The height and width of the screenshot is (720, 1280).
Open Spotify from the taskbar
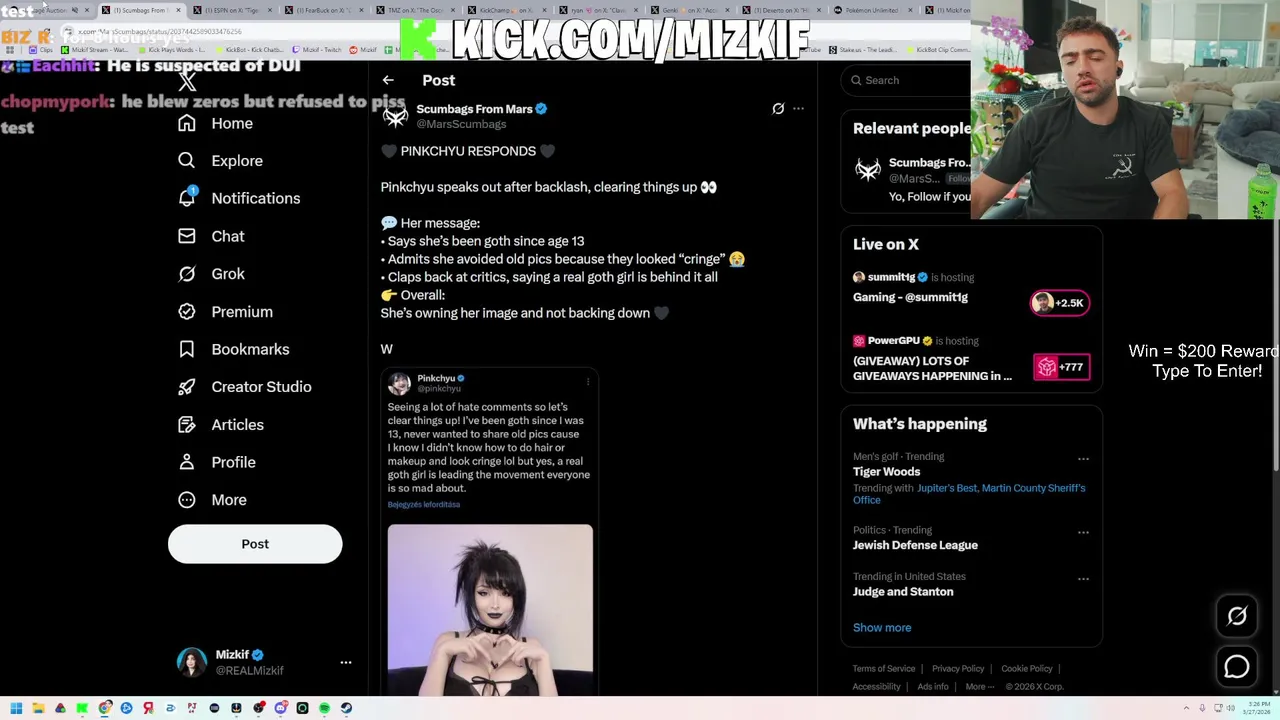(x=324, y=708)
